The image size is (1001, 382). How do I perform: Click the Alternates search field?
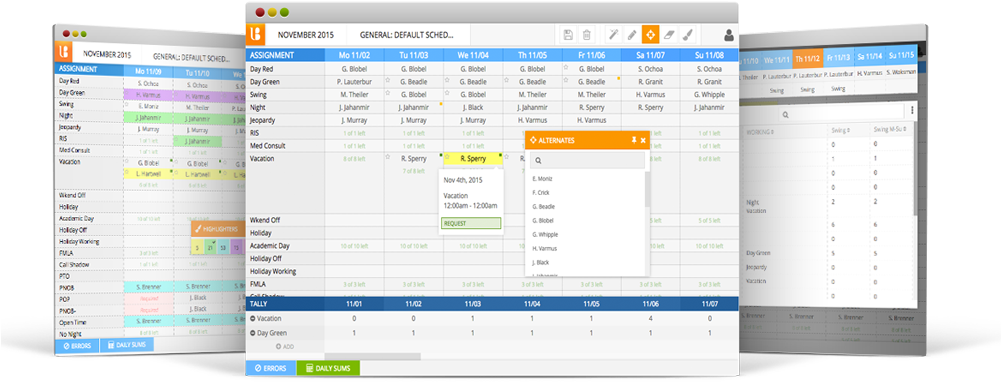587,161
